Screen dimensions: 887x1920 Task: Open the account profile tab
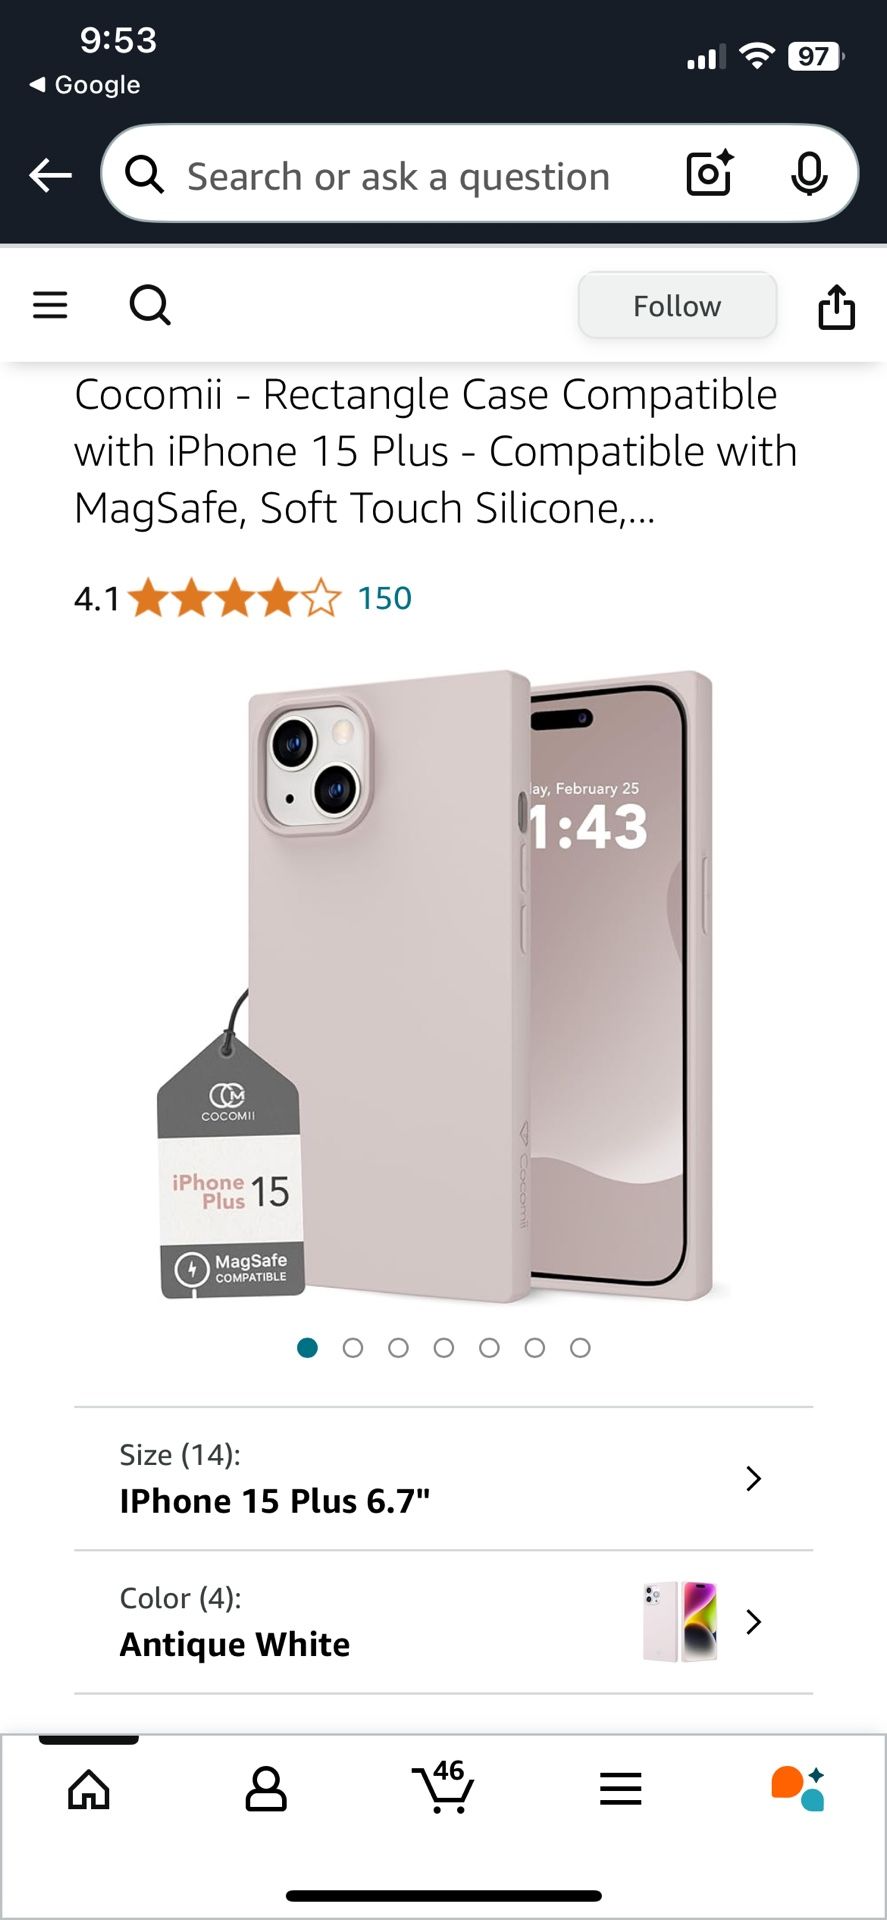point(266,1788)
